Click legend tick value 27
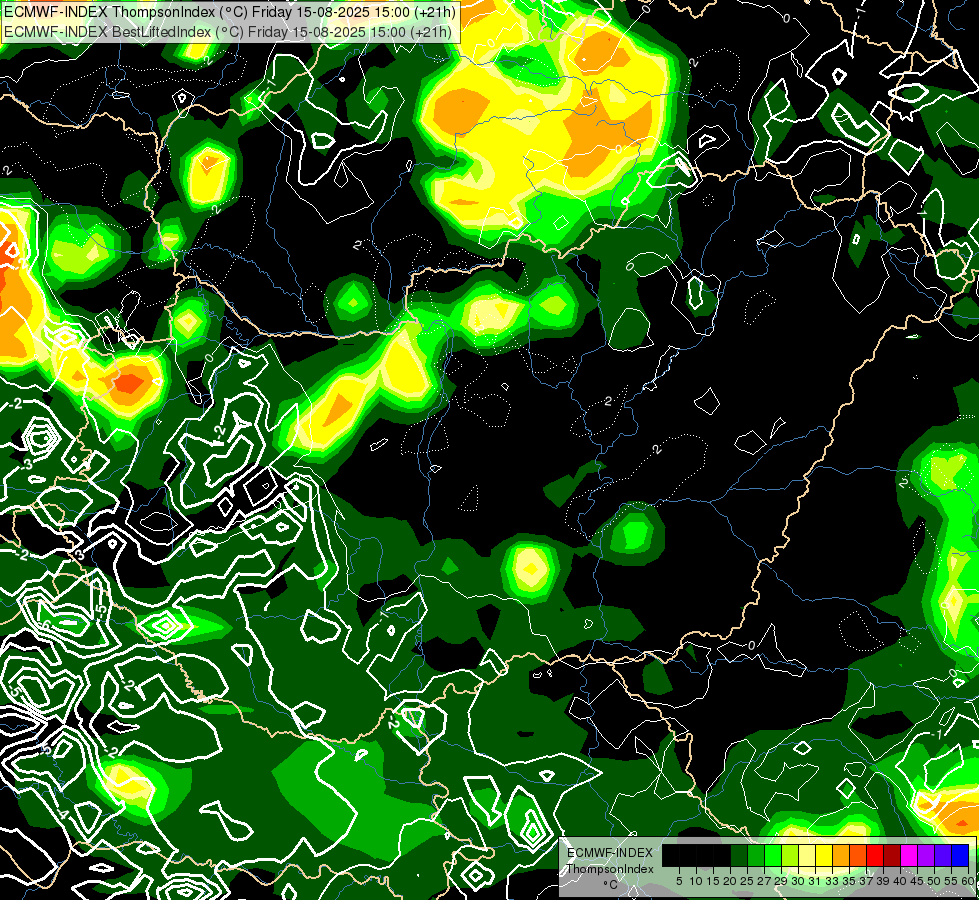Image resolution: width=979 pixels, height=900 pixels. tap(765, 881)
